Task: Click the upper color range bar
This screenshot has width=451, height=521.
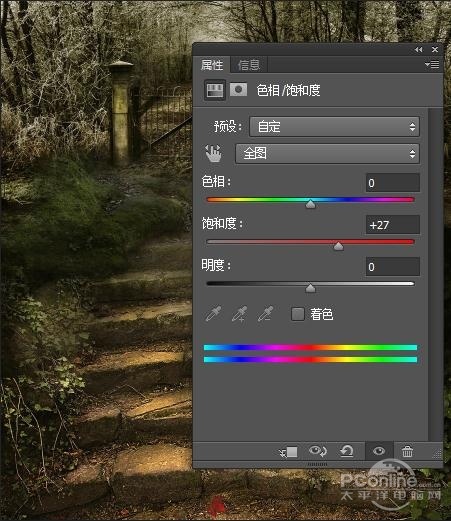Action: [x=310, y=348]
